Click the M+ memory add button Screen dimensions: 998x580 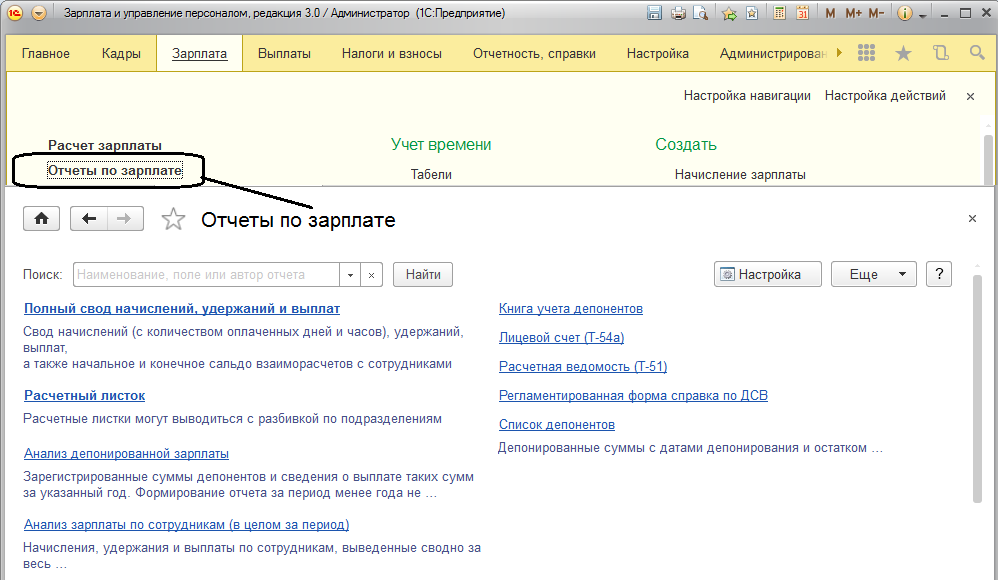pos(854,13)
